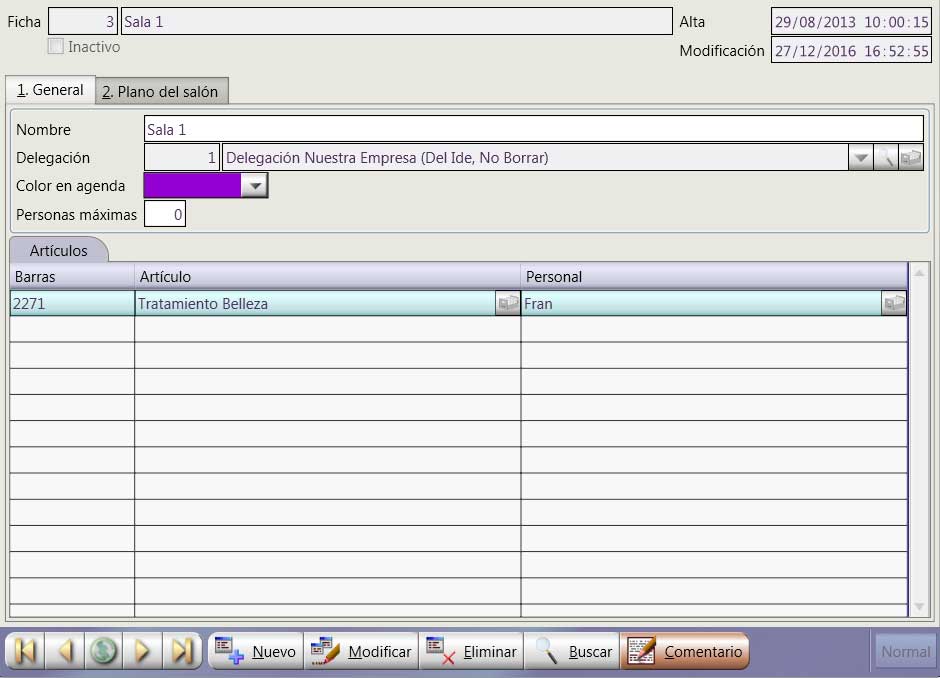Switch to 2. Plano del salón tab
Image resolution: width=940 pixels, height=678 pixels.
(x=161, y=92)
